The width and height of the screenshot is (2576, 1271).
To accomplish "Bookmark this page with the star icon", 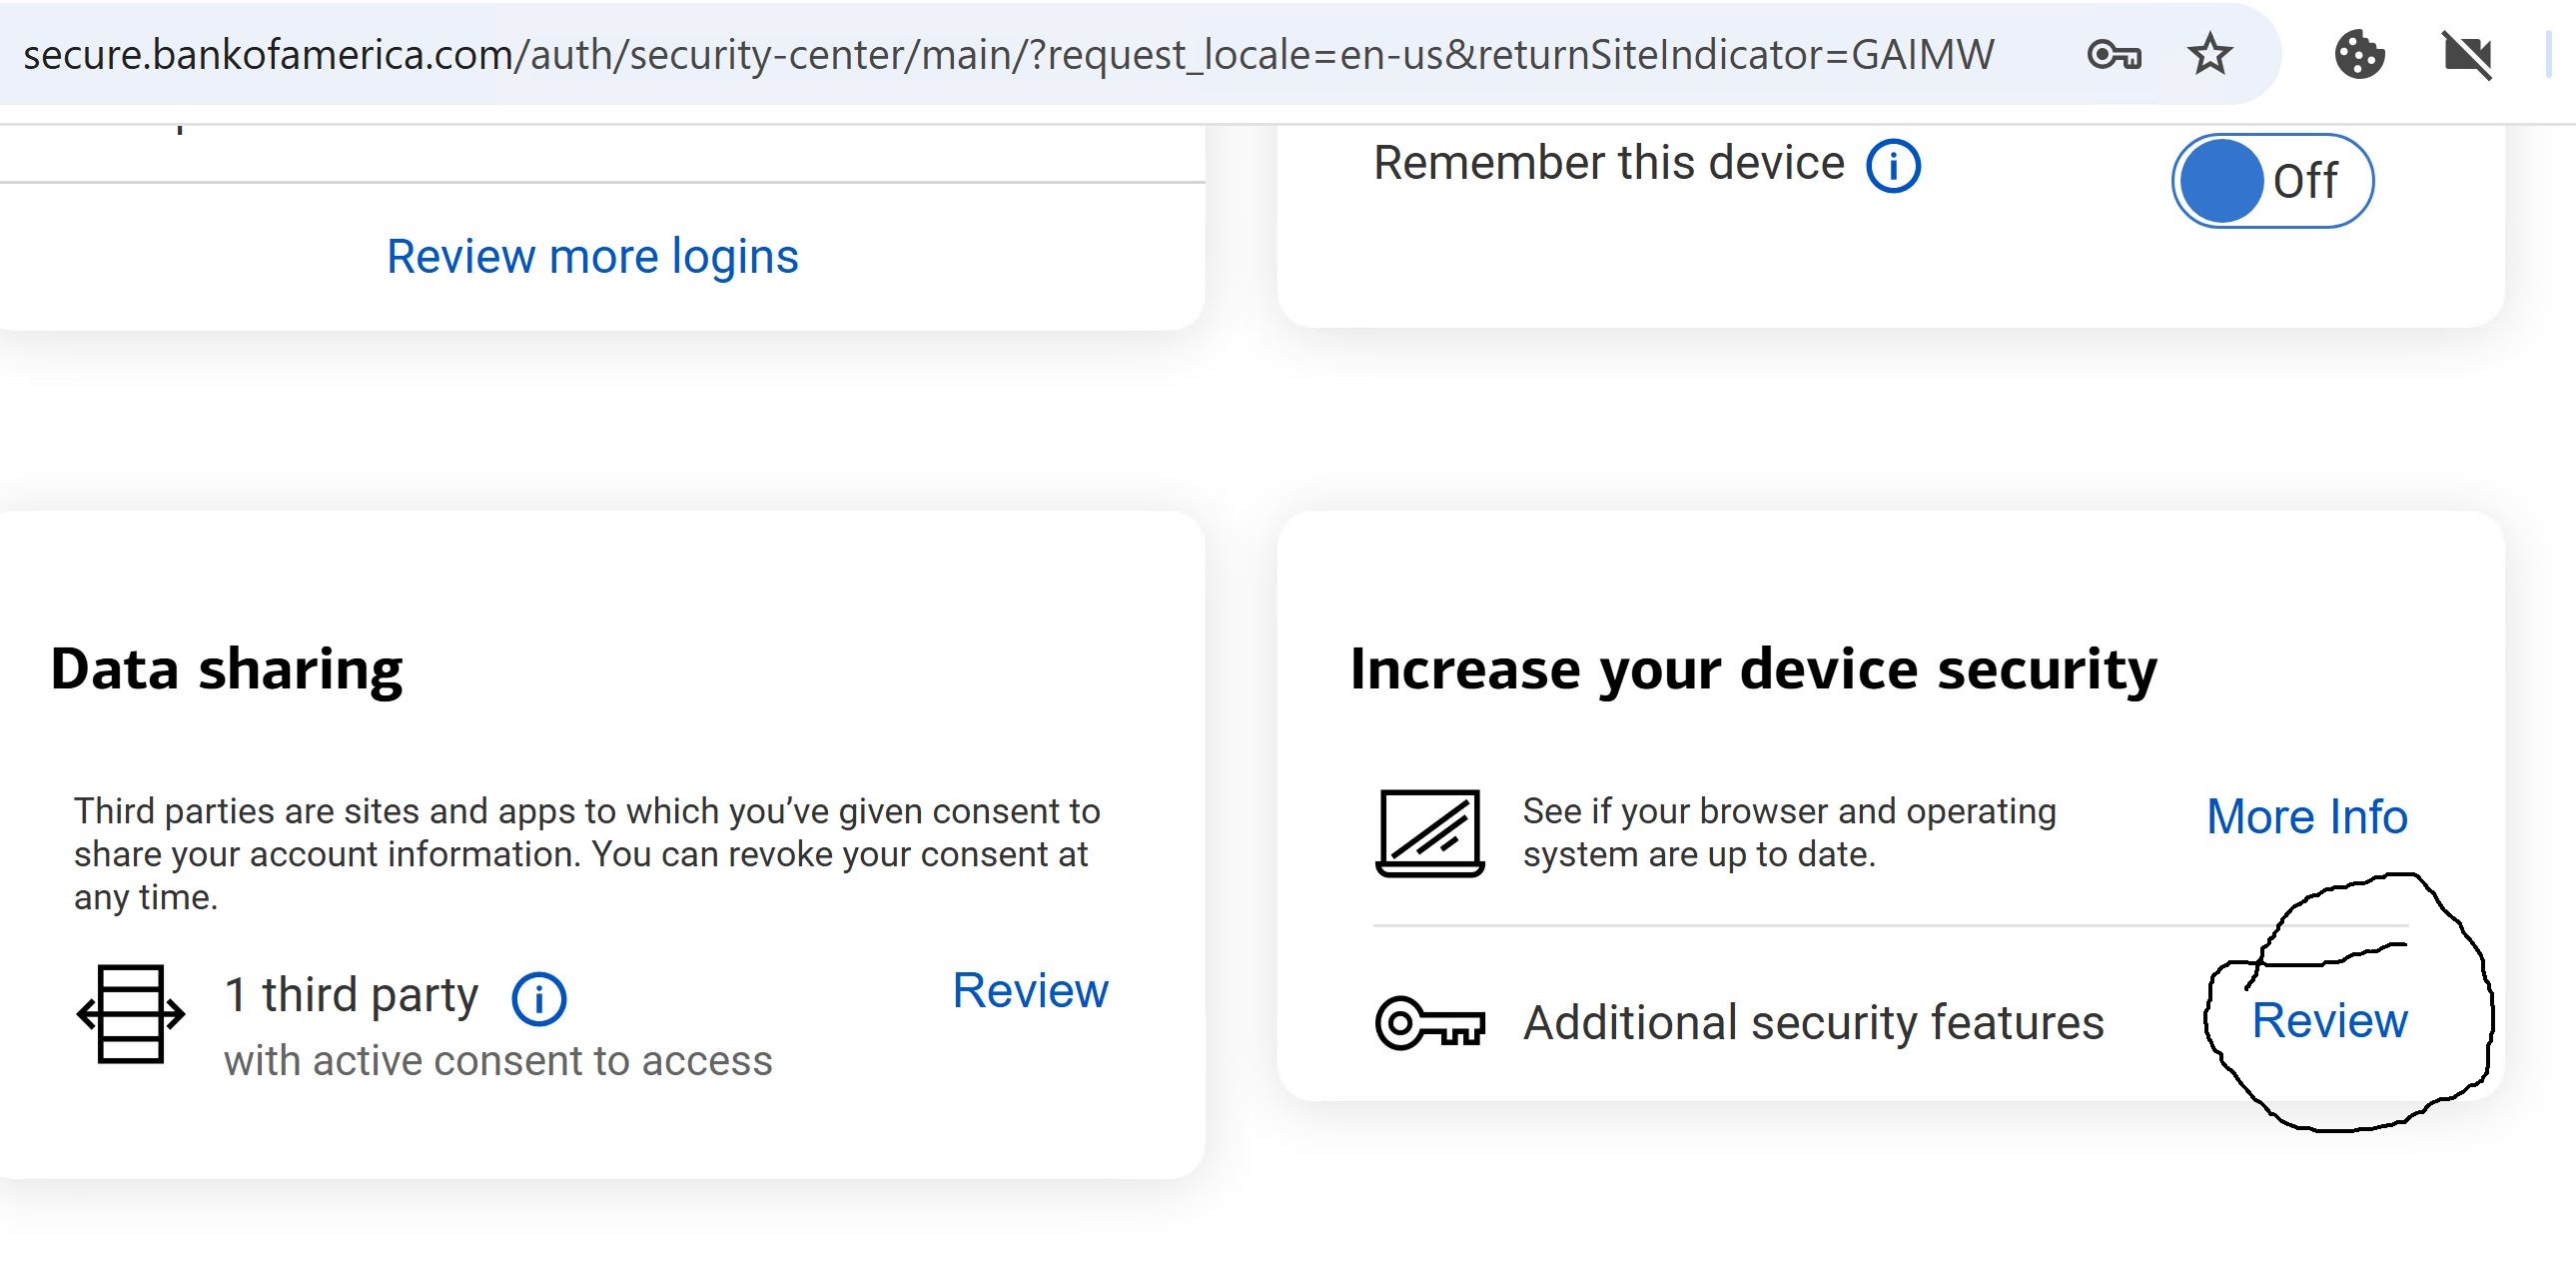I will point(2209,54).
